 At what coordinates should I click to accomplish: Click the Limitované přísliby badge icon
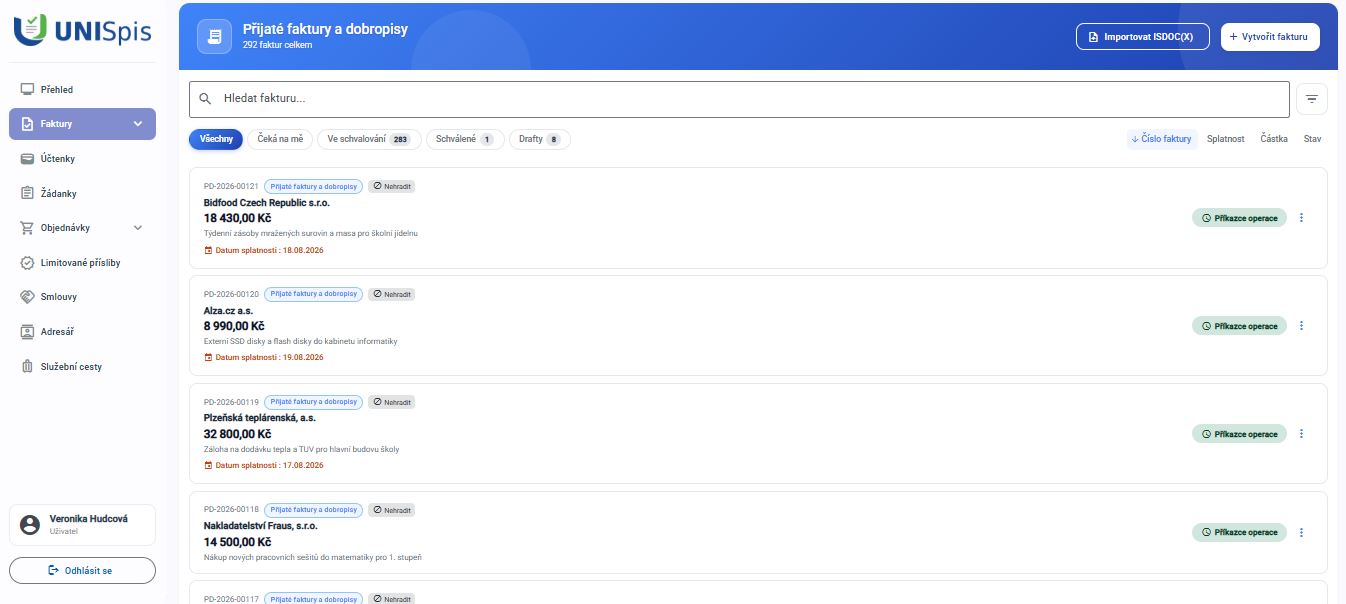[28, 262]
